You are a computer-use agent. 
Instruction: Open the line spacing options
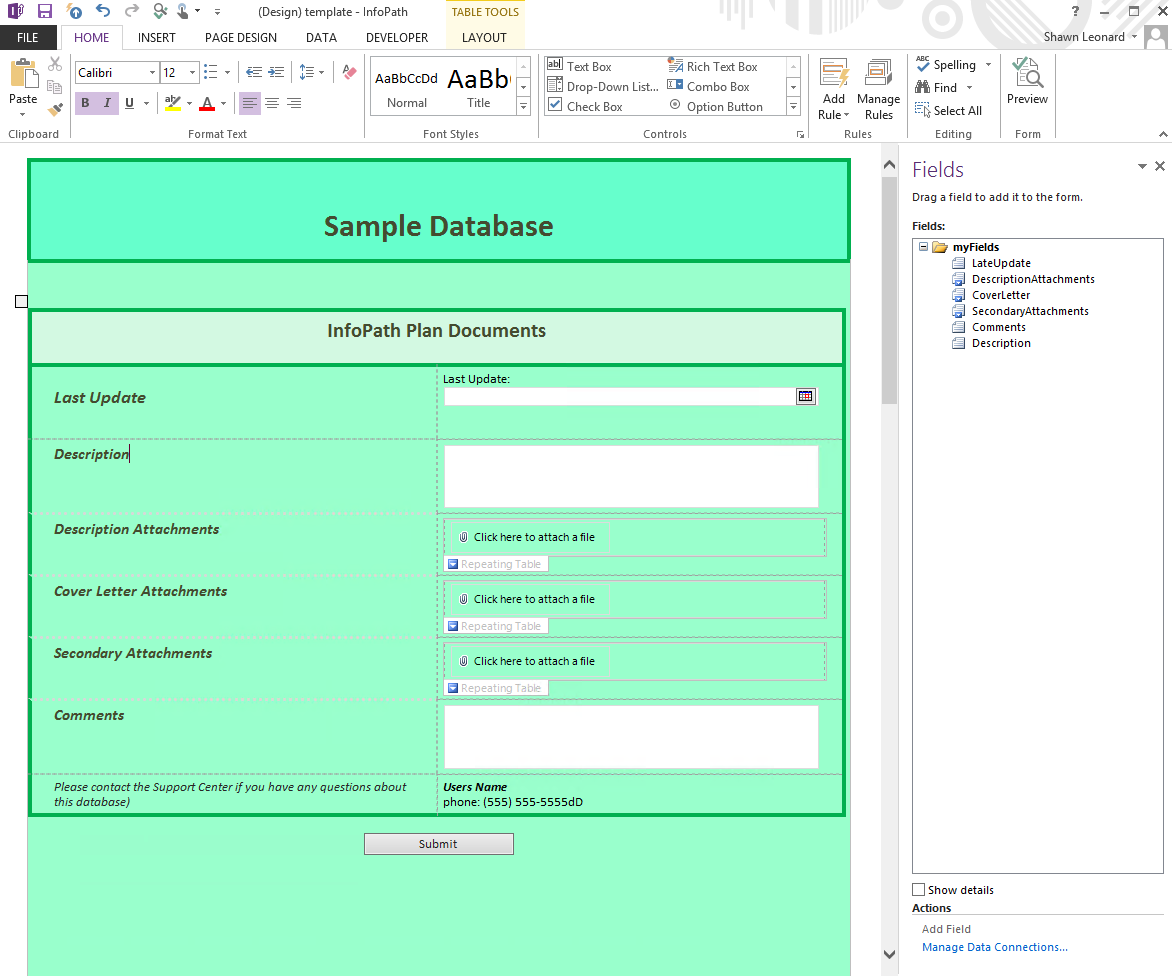point(311,72)
